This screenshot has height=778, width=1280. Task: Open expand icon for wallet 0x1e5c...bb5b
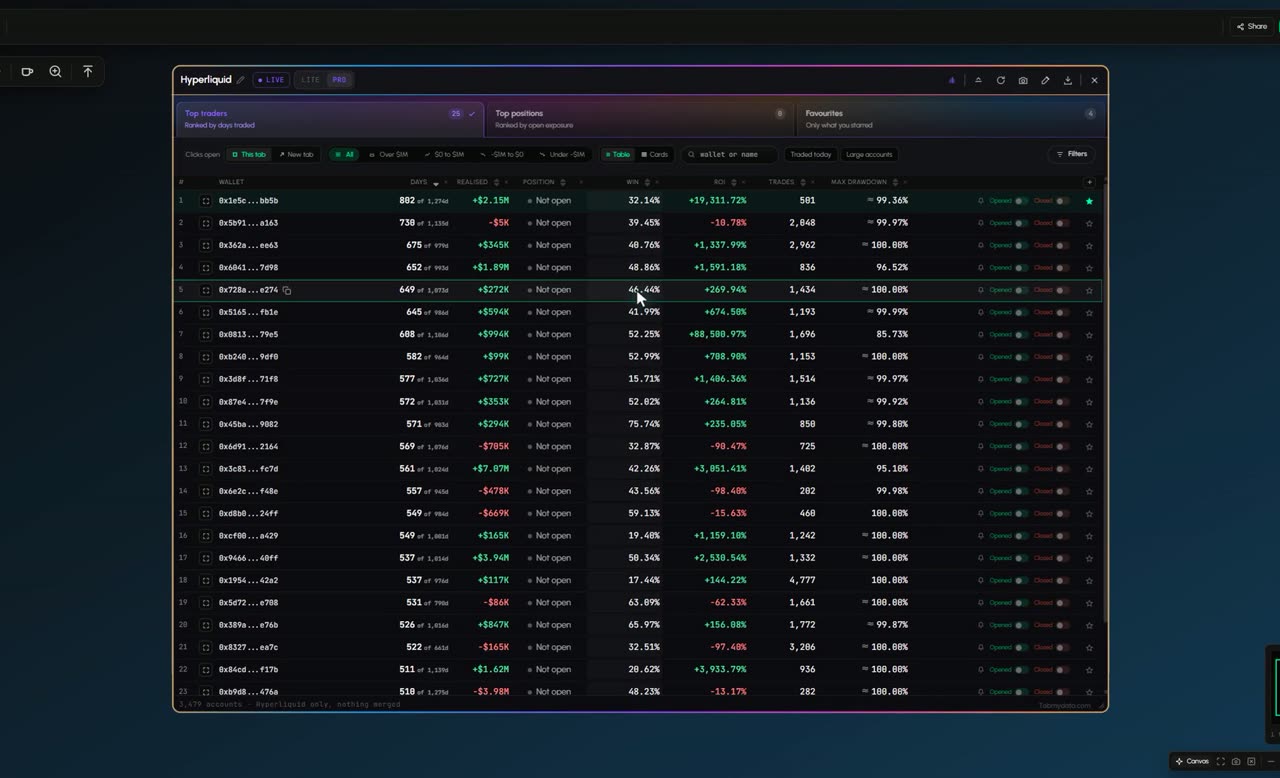pos(206,201)
